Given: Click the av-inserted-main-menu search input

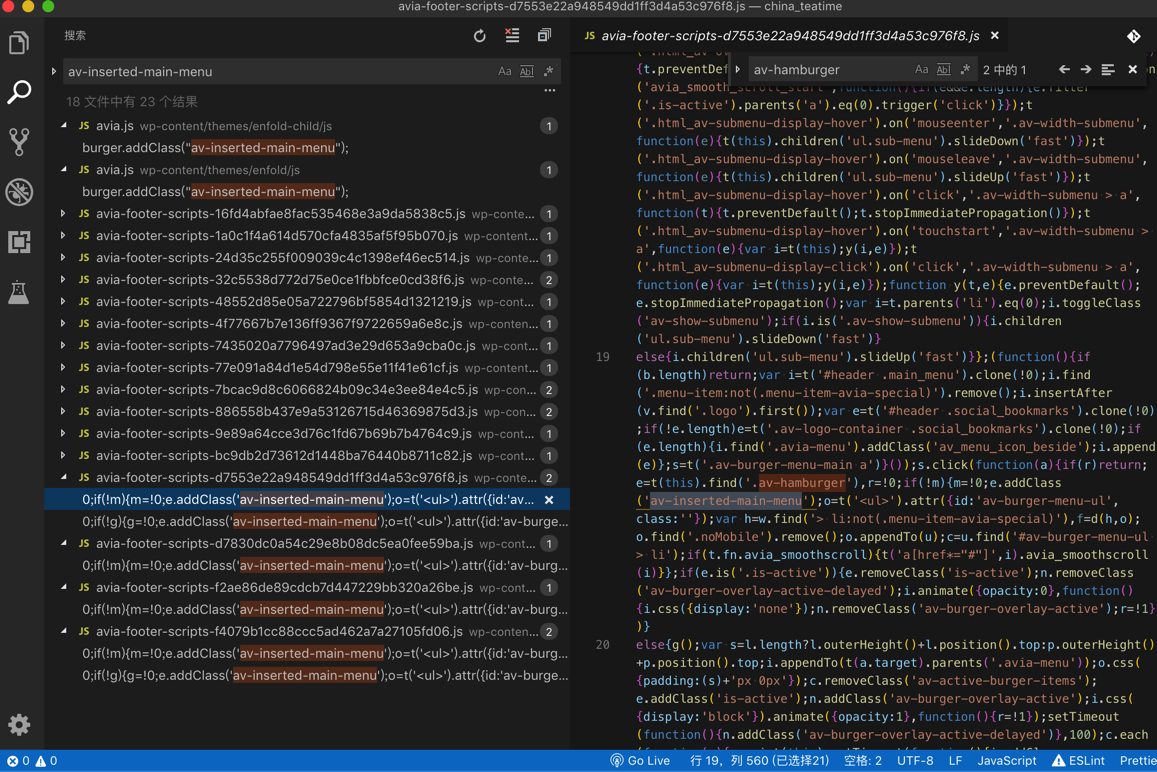Looking at the screenshot, I should (278, 72).
